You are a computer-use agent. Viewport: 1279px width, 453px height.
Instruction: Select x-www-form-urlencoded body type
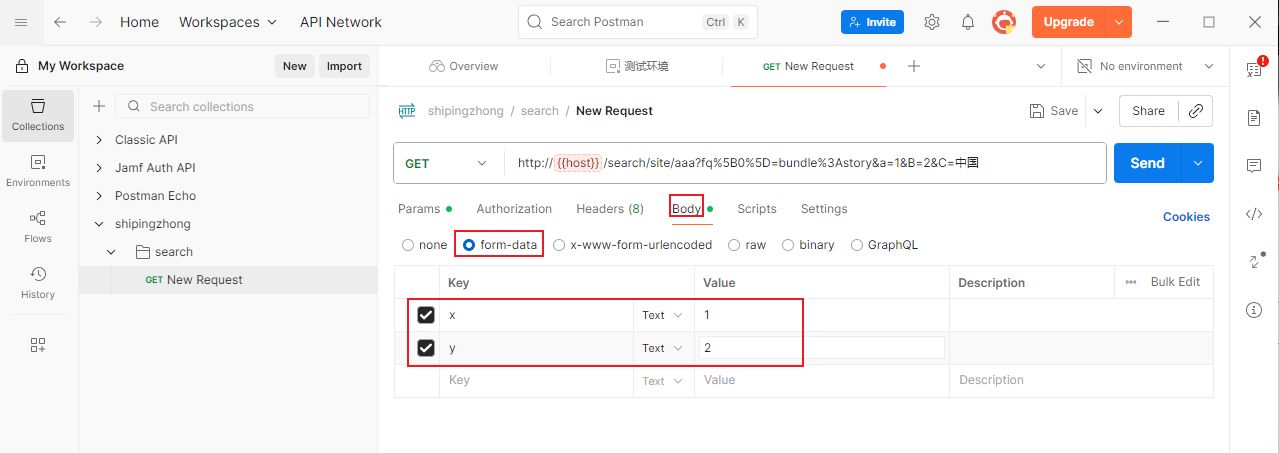pos(559,245)
